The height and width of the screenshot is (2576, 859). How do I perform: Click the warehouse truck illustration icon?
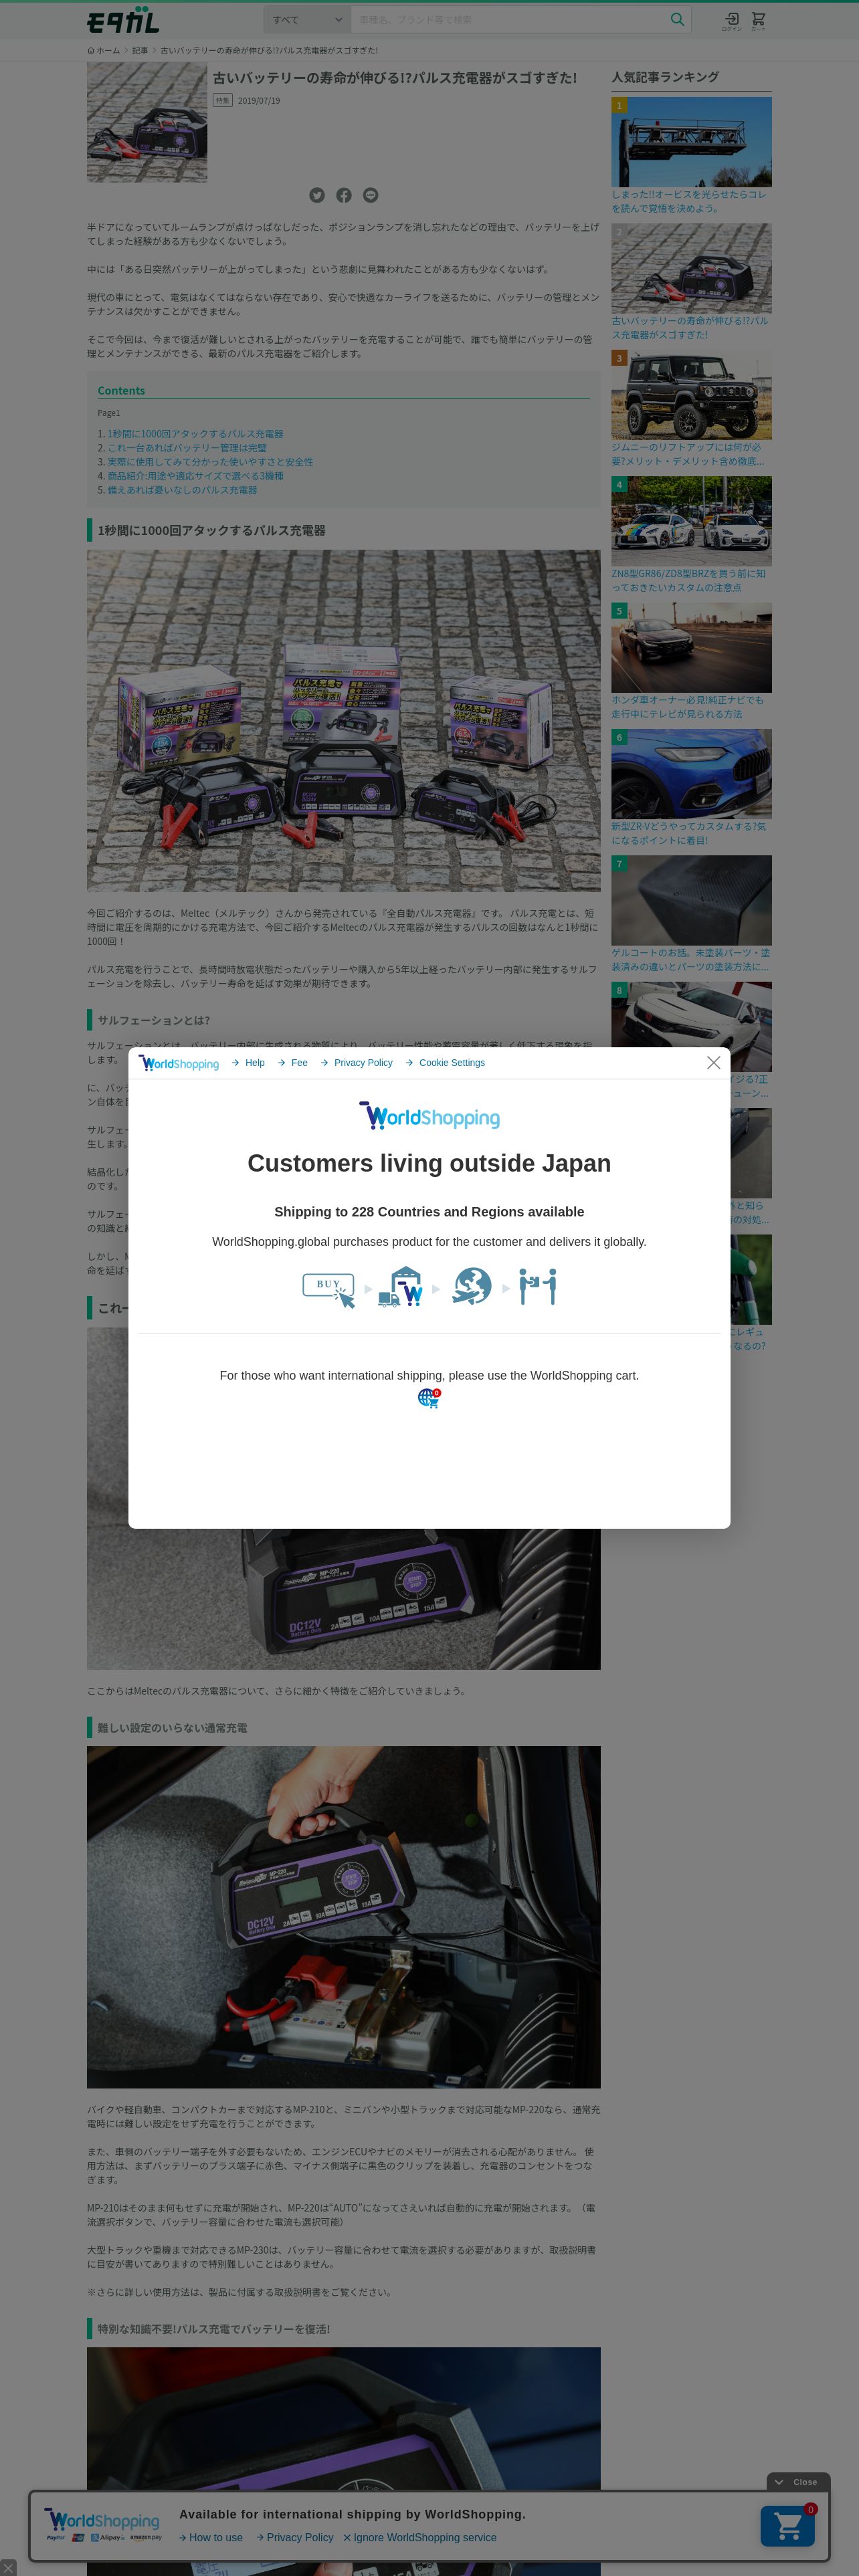click(401, 1287)
